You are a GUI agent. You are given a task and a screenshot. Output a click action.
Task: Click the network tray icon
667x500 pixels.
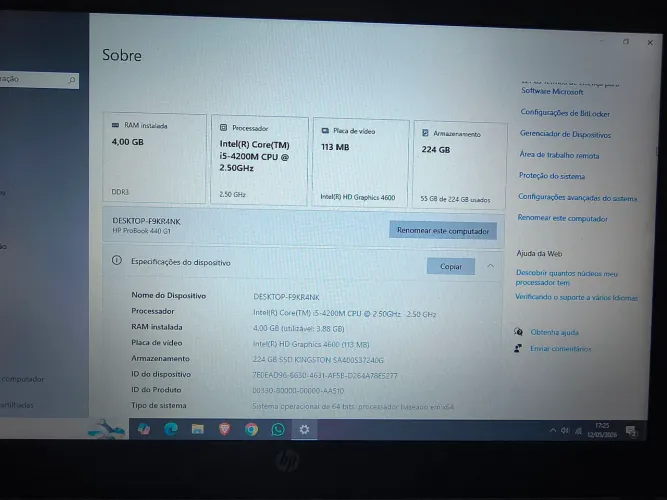tap(578, 431)
